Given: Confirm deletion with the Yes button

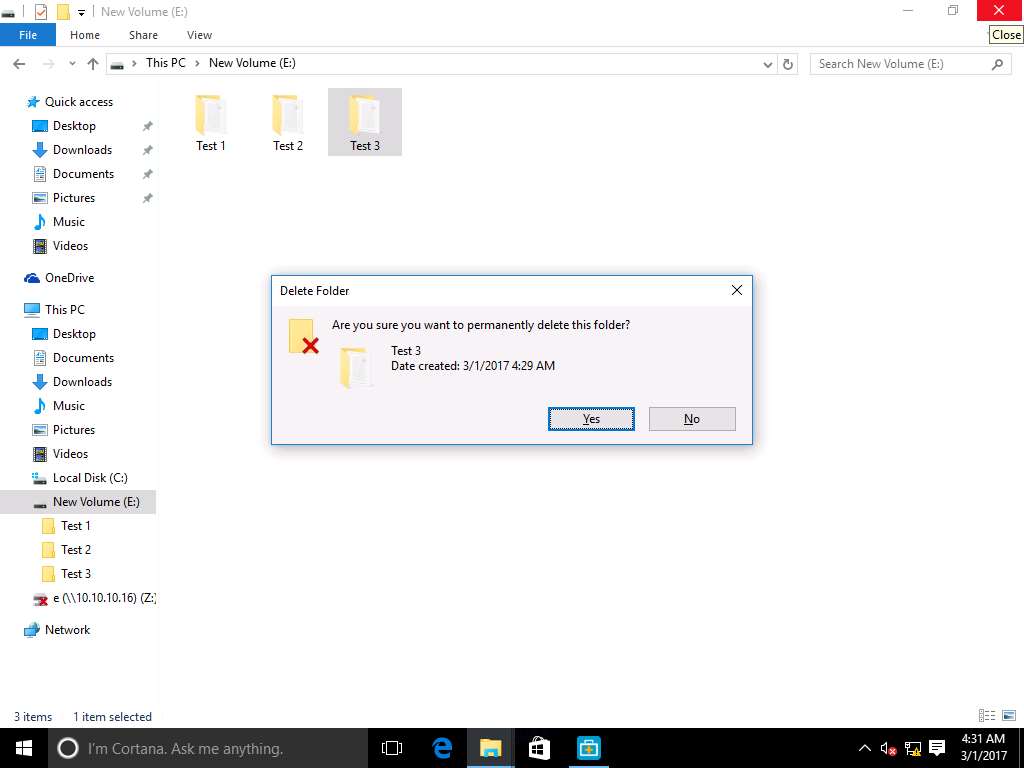Looking at the screenshot, I should coord(591,419).
